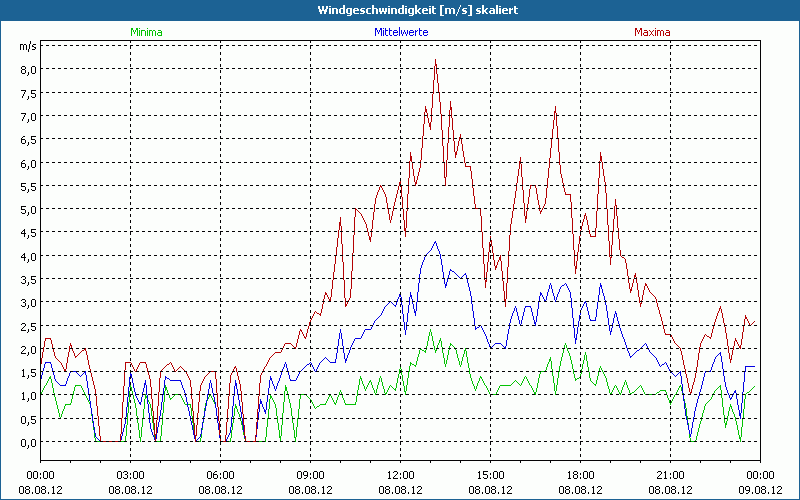Select the red Maxima legend label
This screenshot has width=800, height=500.
[652, 32]
